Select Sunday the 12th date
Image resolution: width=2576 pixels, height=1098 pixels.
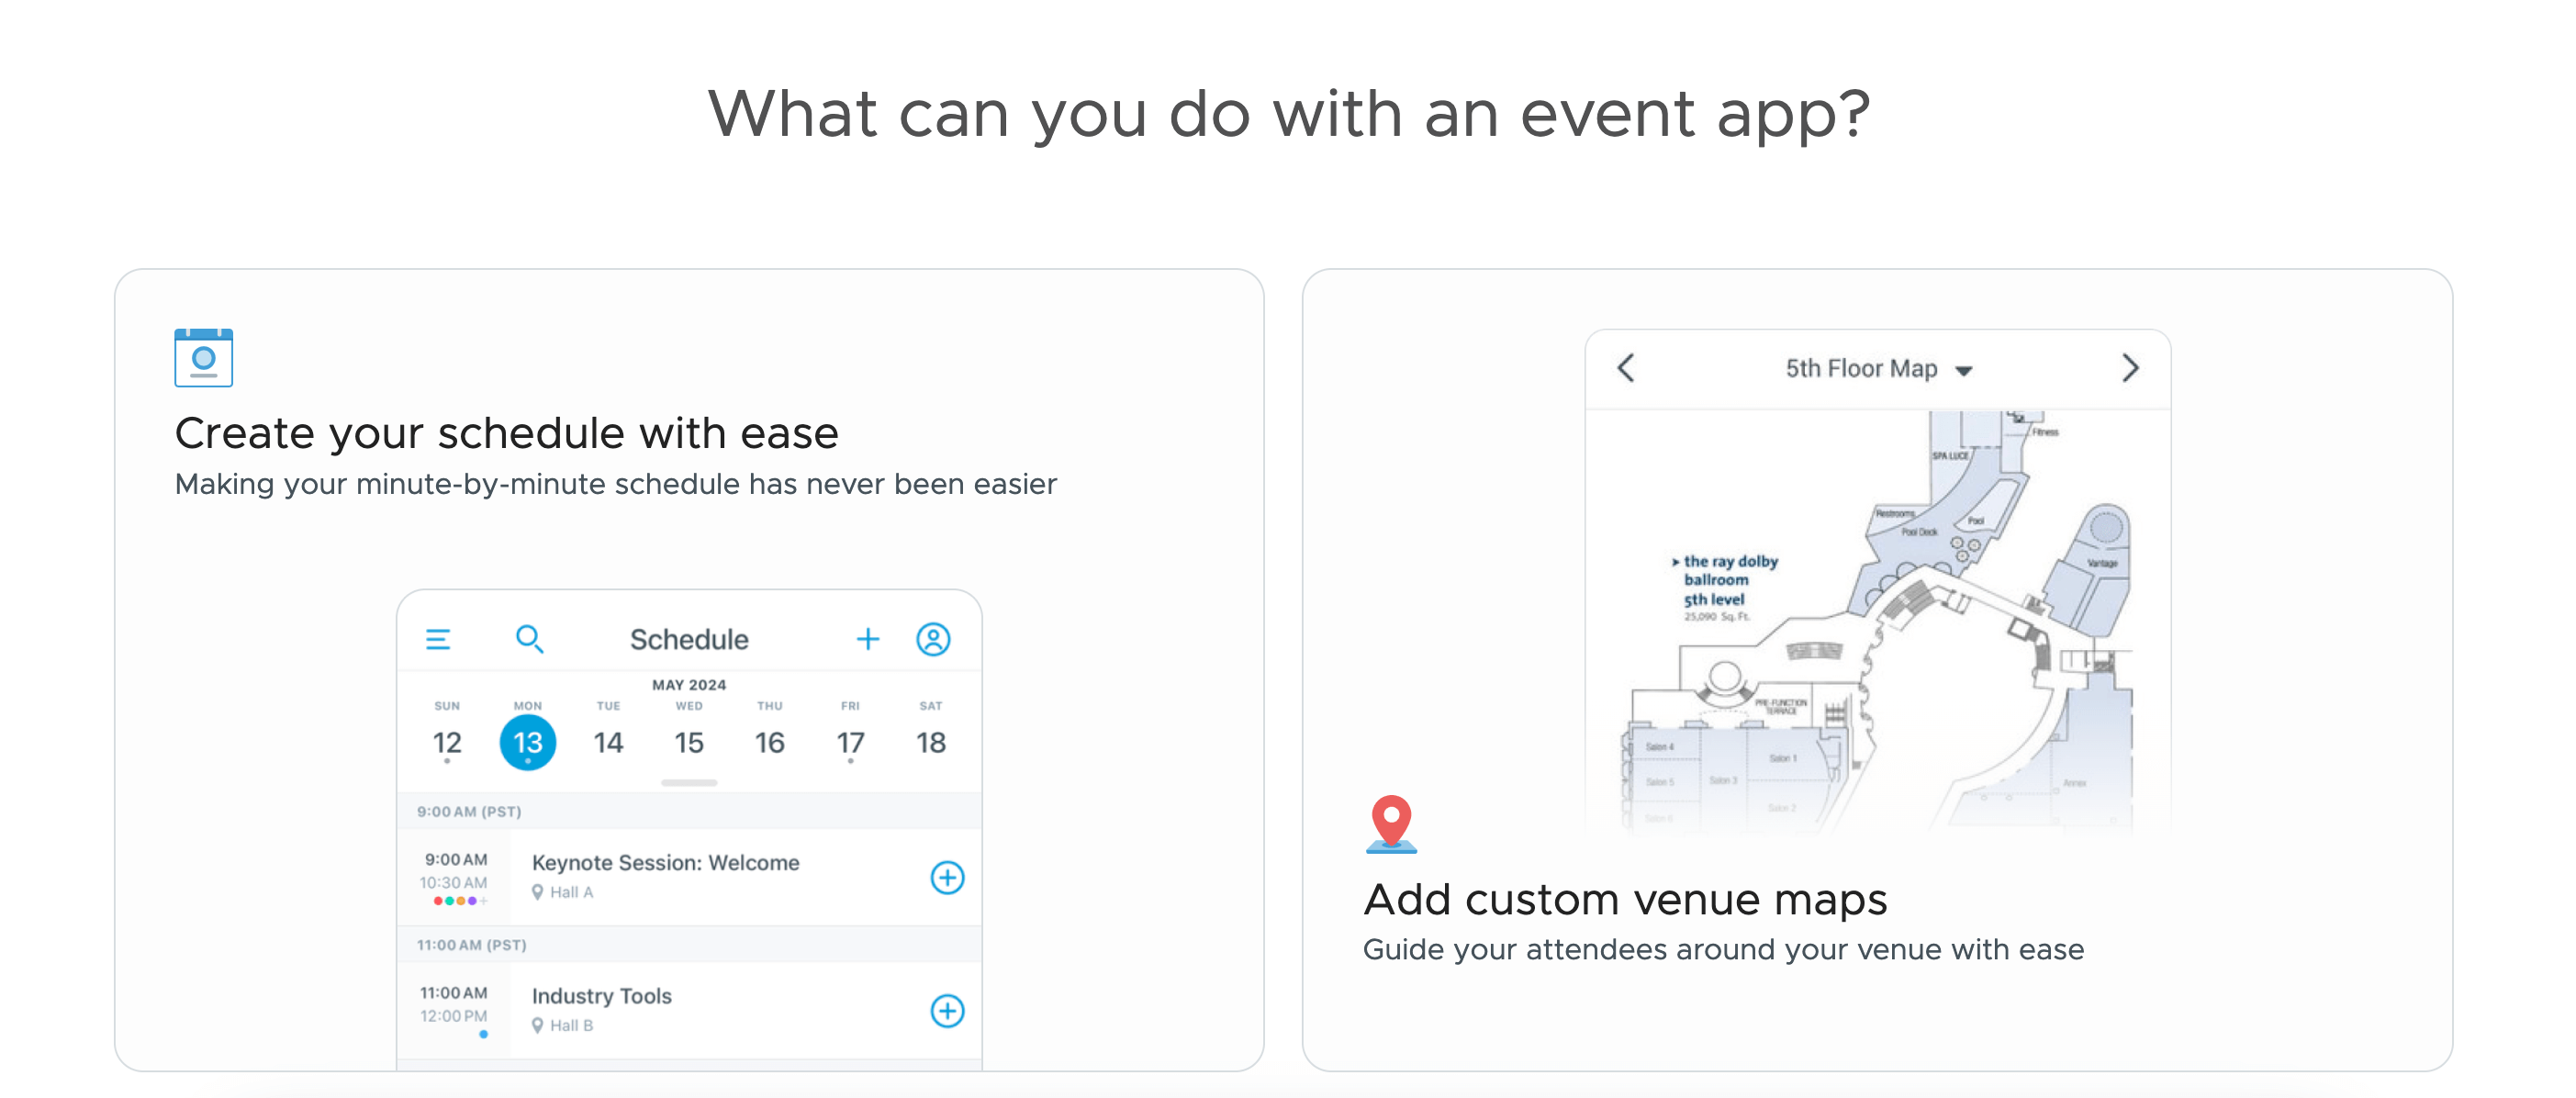(447, 741)
